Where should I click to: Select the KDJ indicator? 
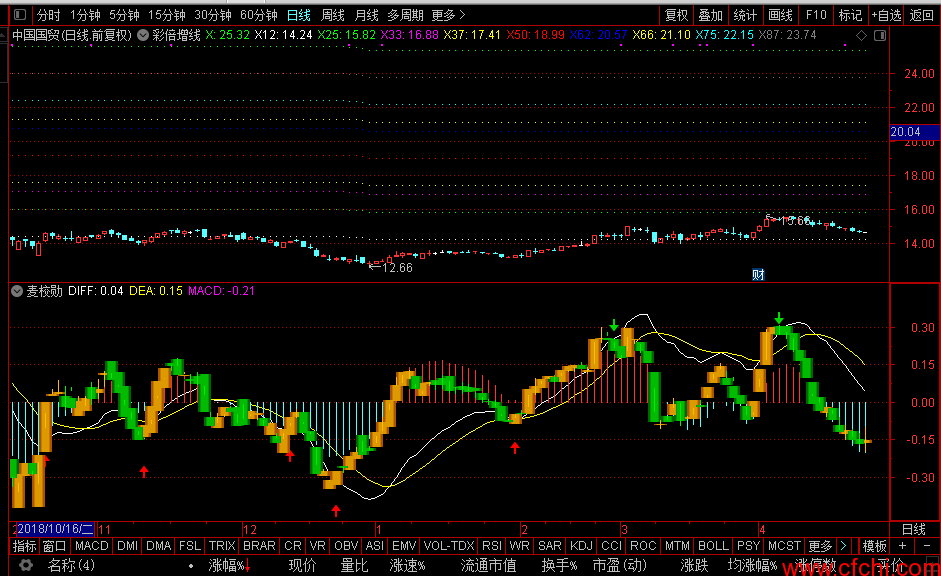click(x=581, y=546)
